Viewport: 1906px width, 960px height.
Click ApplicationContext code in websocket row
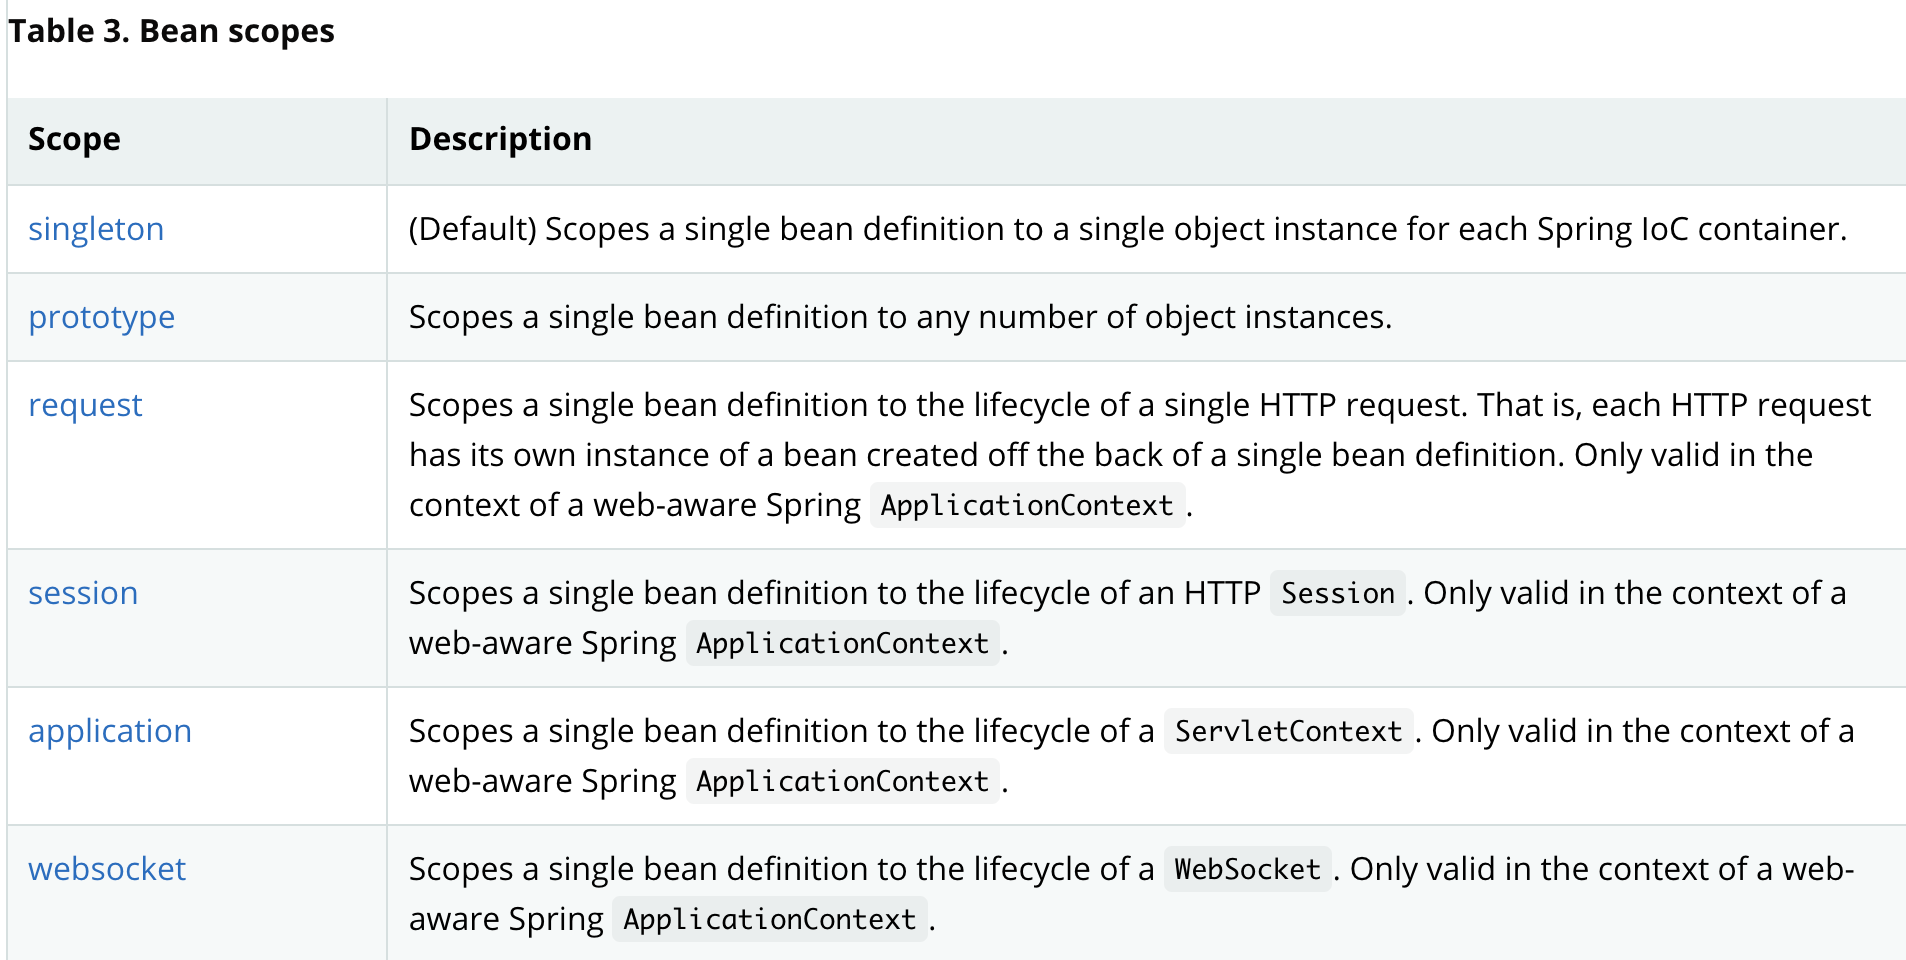[770, 919]
